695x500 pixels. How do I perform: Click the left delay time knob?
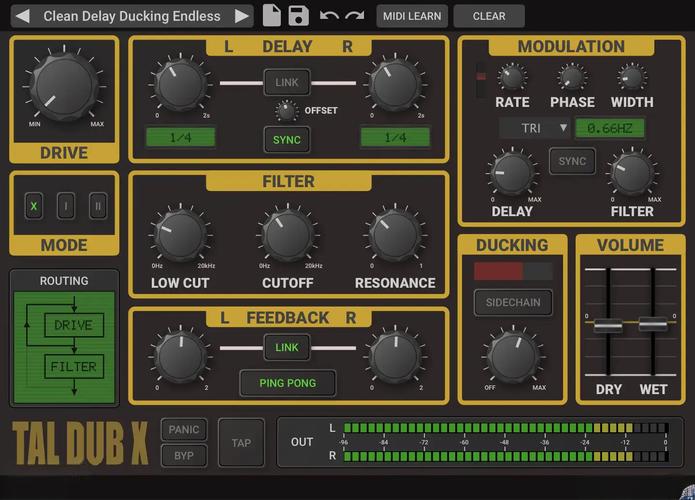tap(180, 86)
